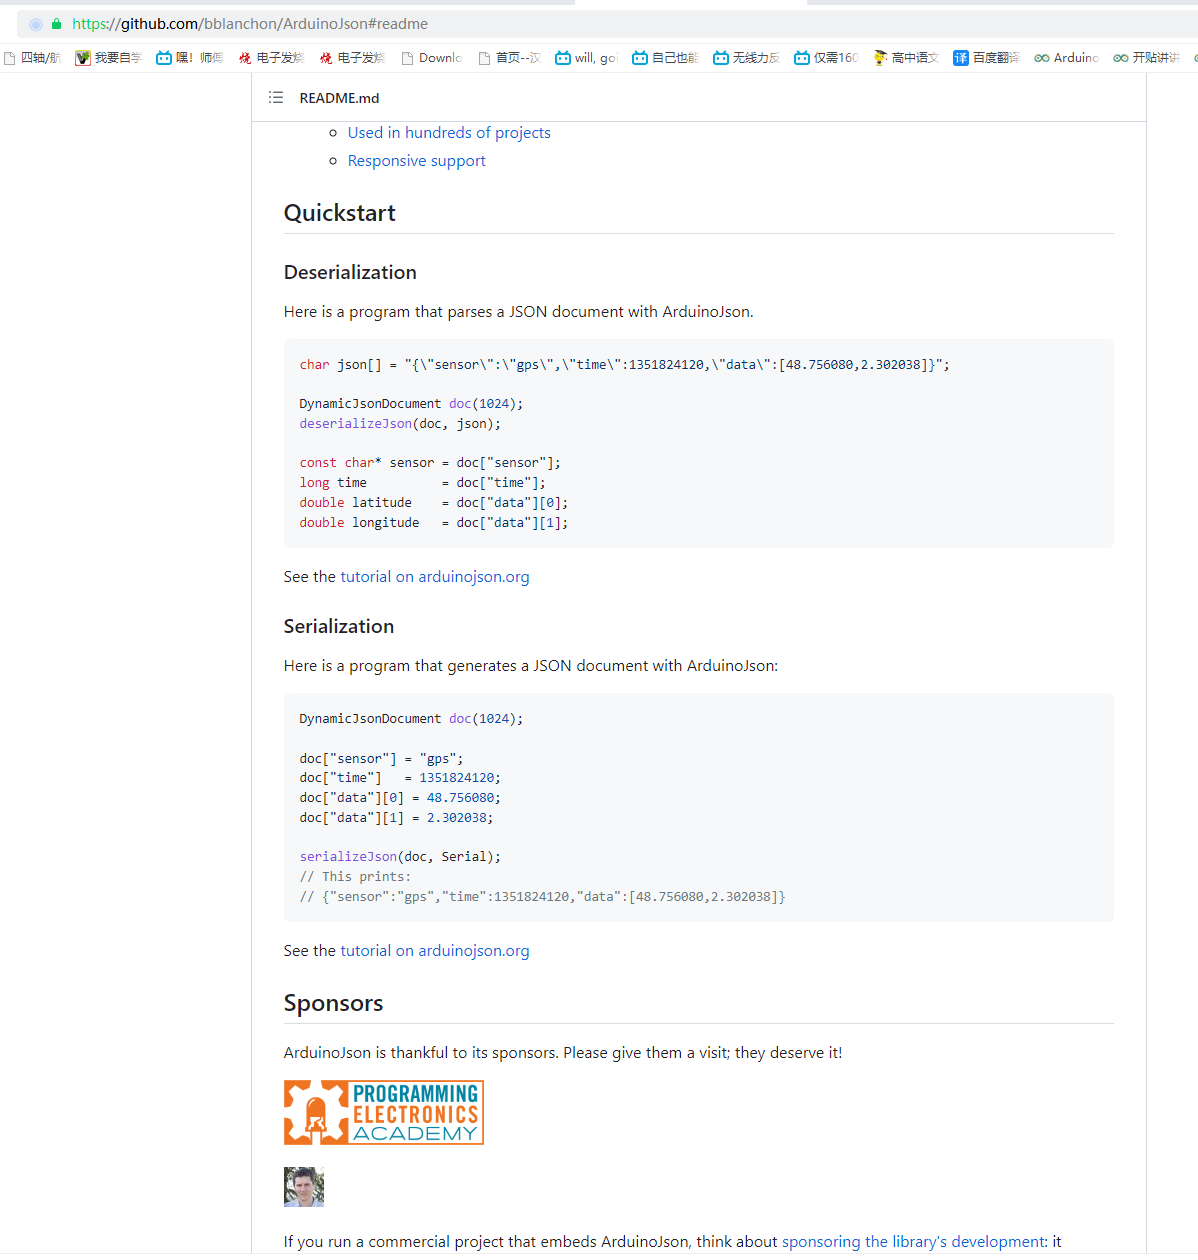Viewport: 1198px width, 1260px height.
Task: Open tutorial link under Serialization code
Action: click(x=435, y=951)
